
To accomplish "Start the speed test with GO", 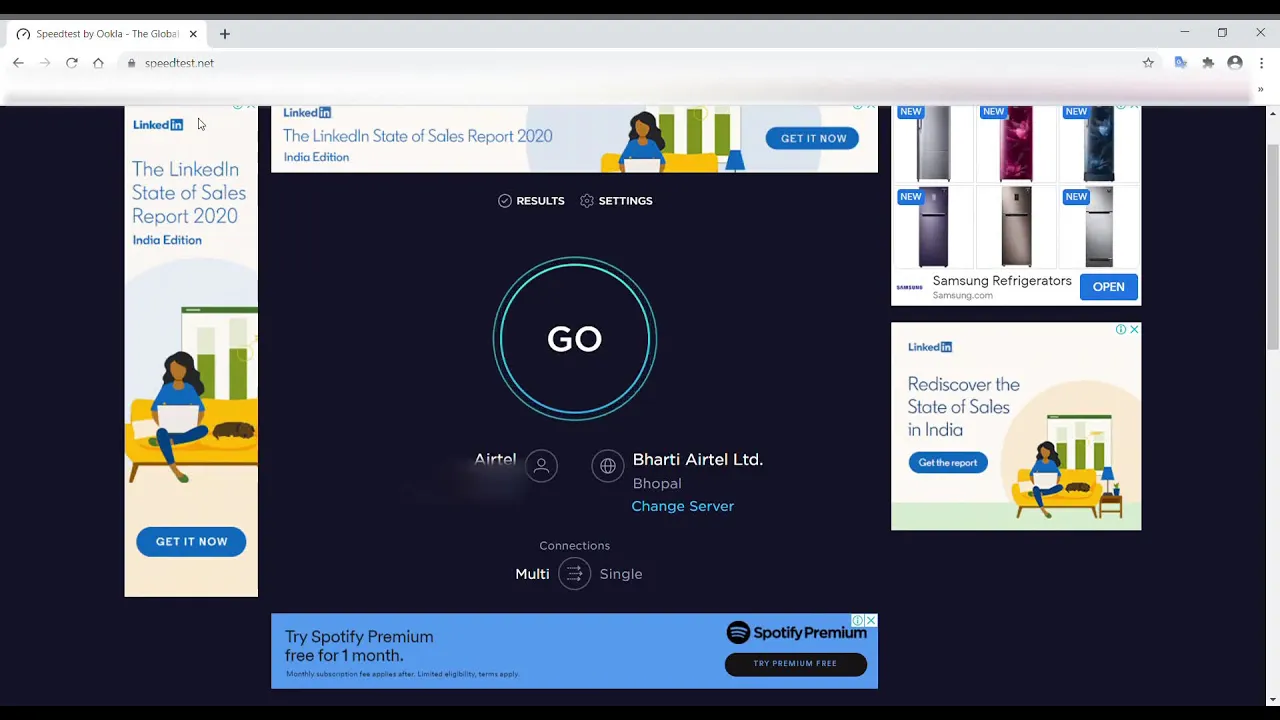I will tap(575, 339).
